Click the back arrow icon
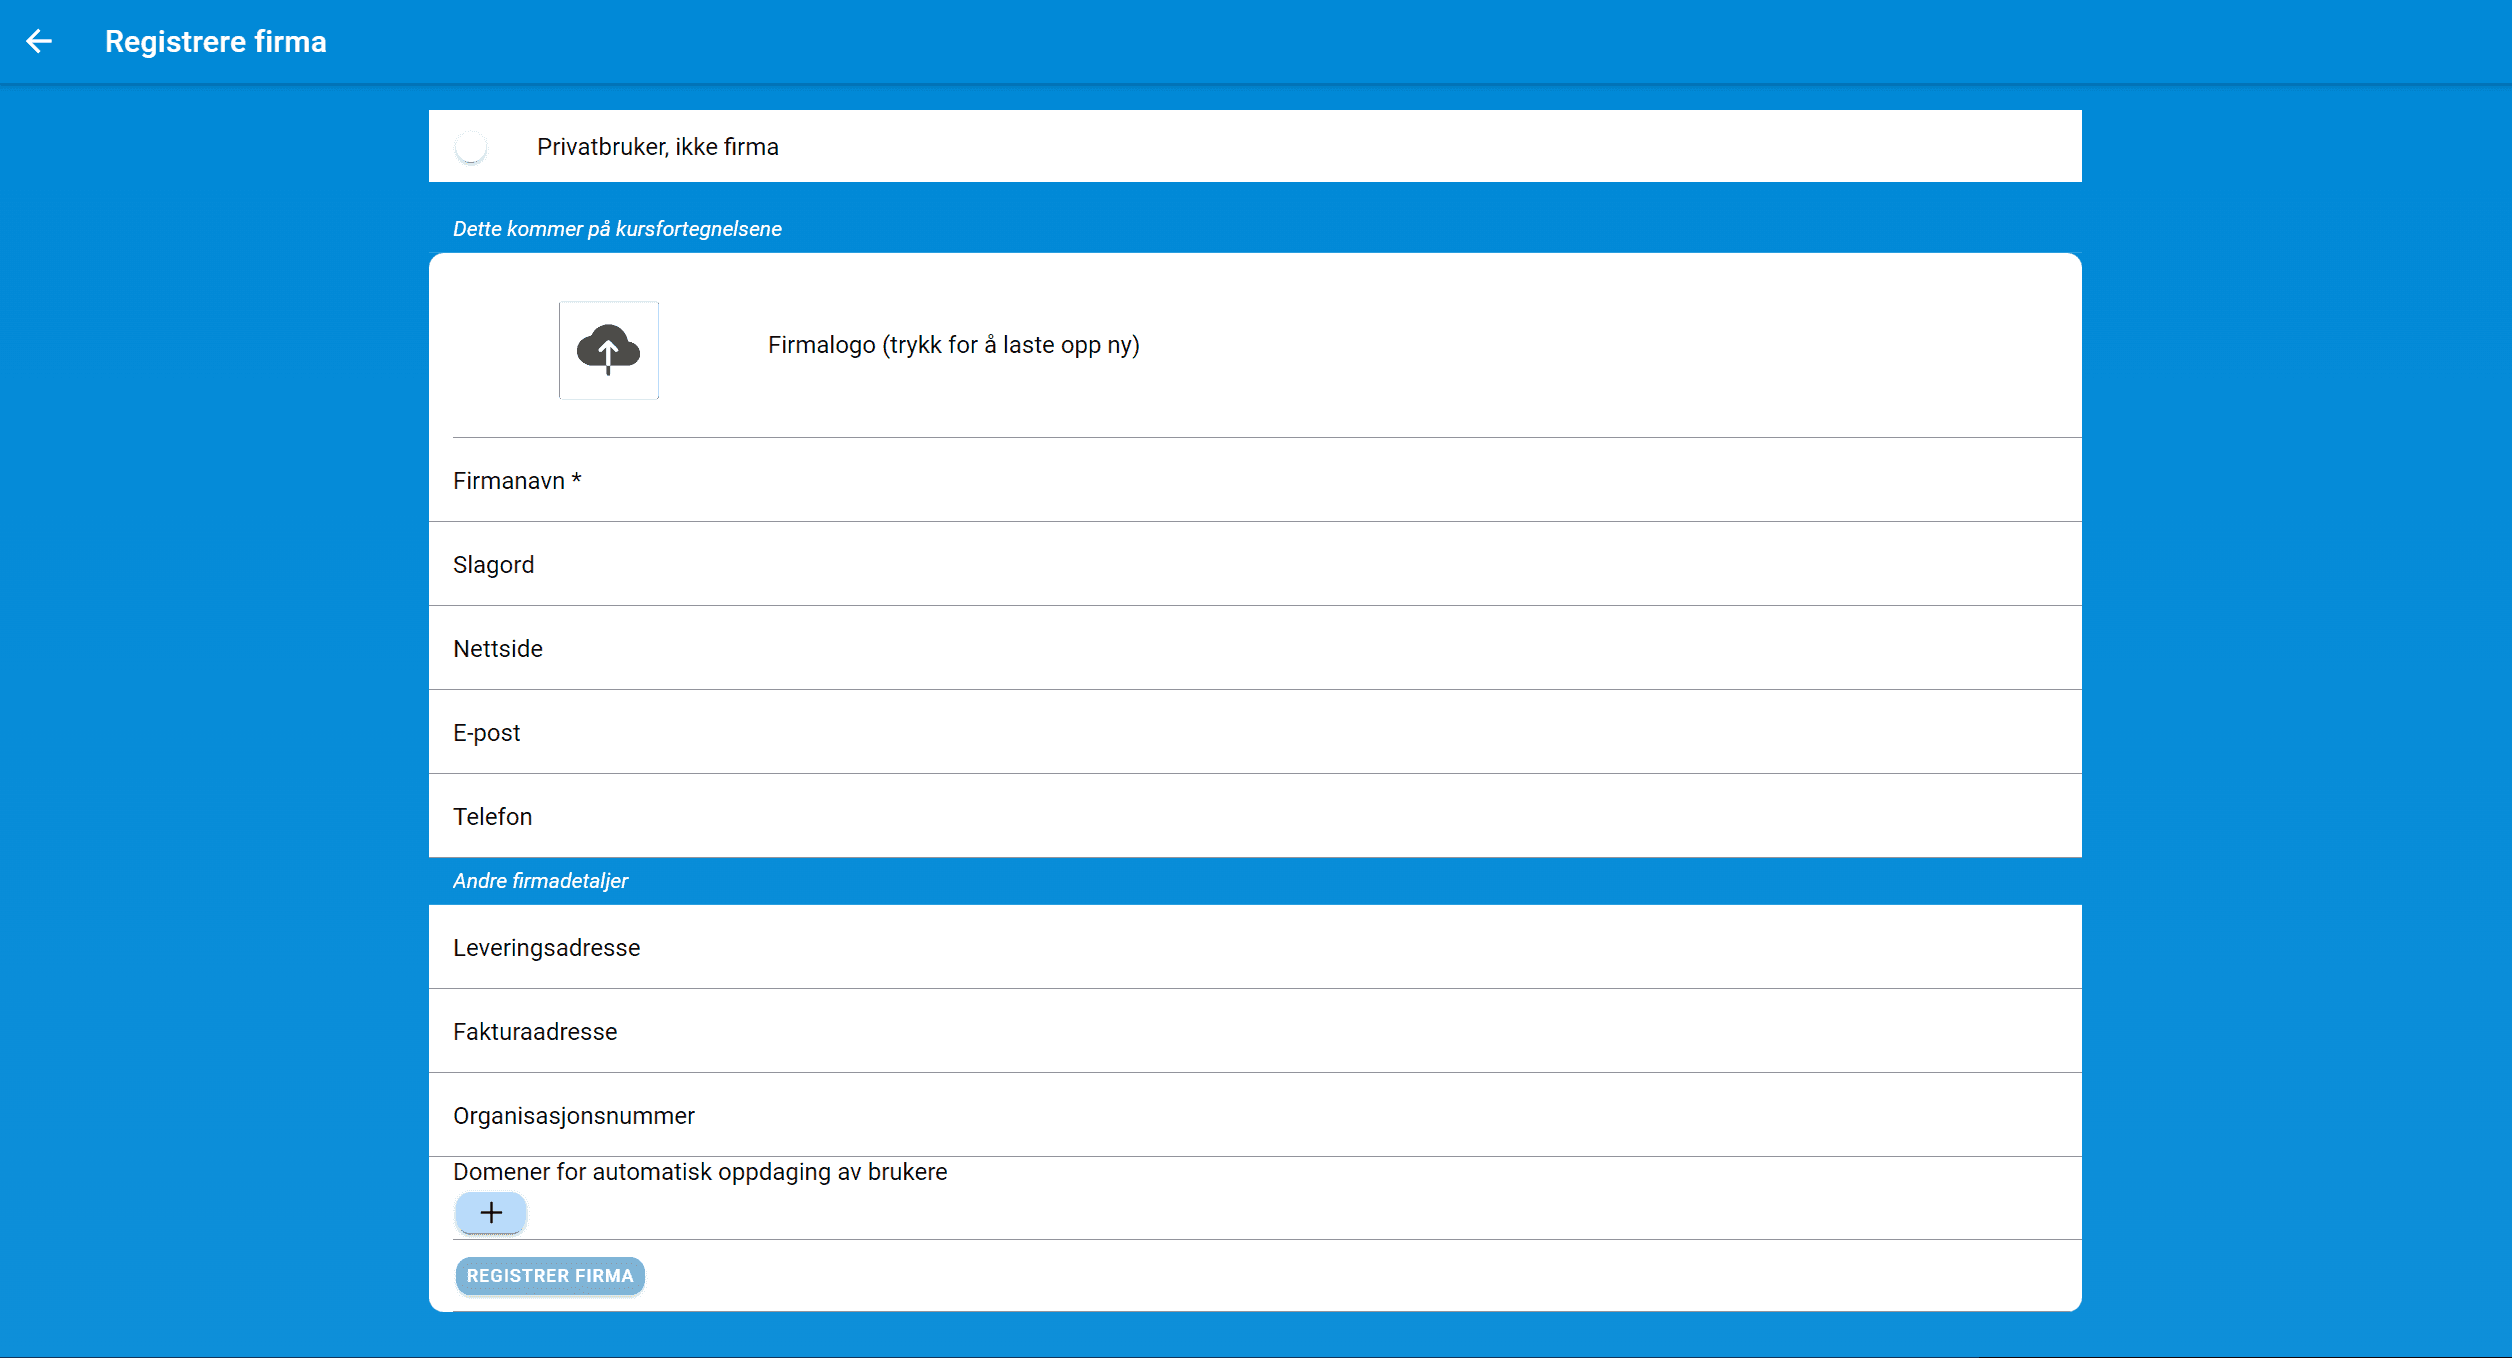The height and width of the screenshot is (1358, 2512). pyautogui.click(x=39, y=41)
